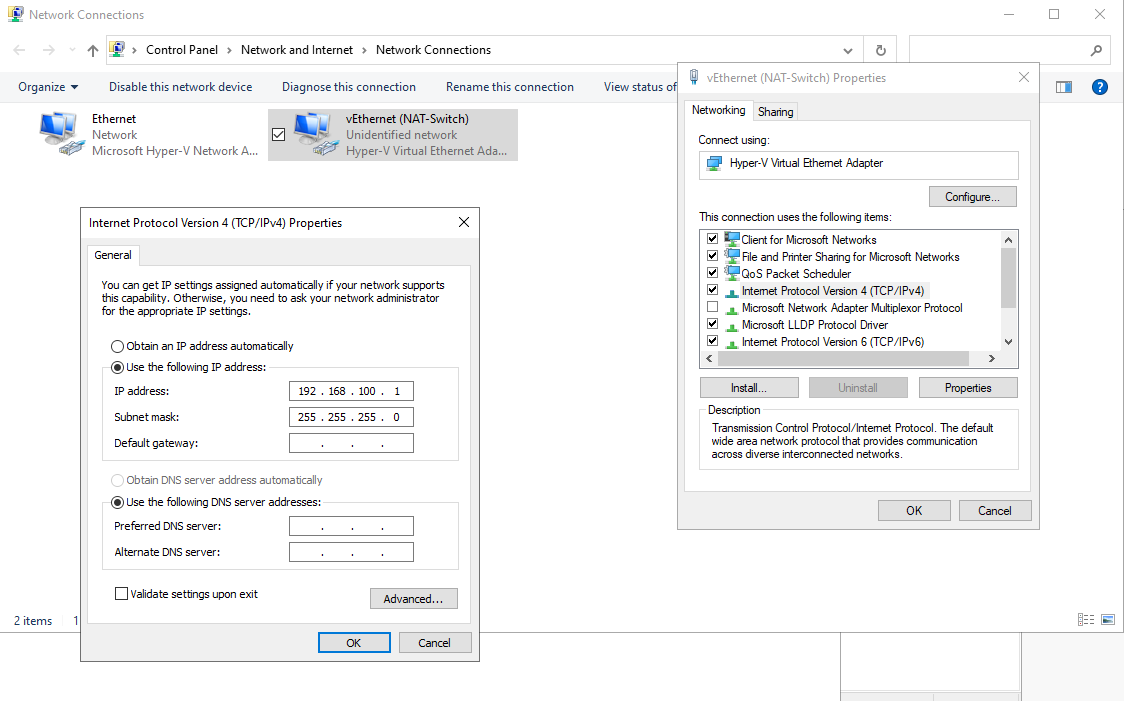Click the Properties button in vEthernet dialog

(968, 388)
